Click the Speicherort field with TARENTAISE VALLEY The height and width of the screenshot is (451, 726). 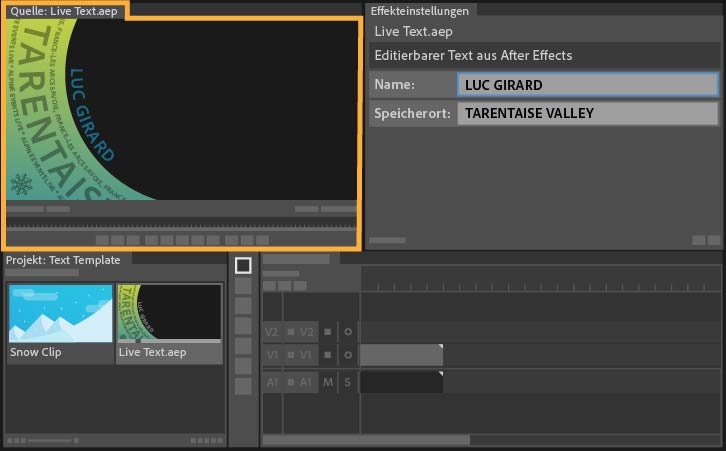pos(588,113)
